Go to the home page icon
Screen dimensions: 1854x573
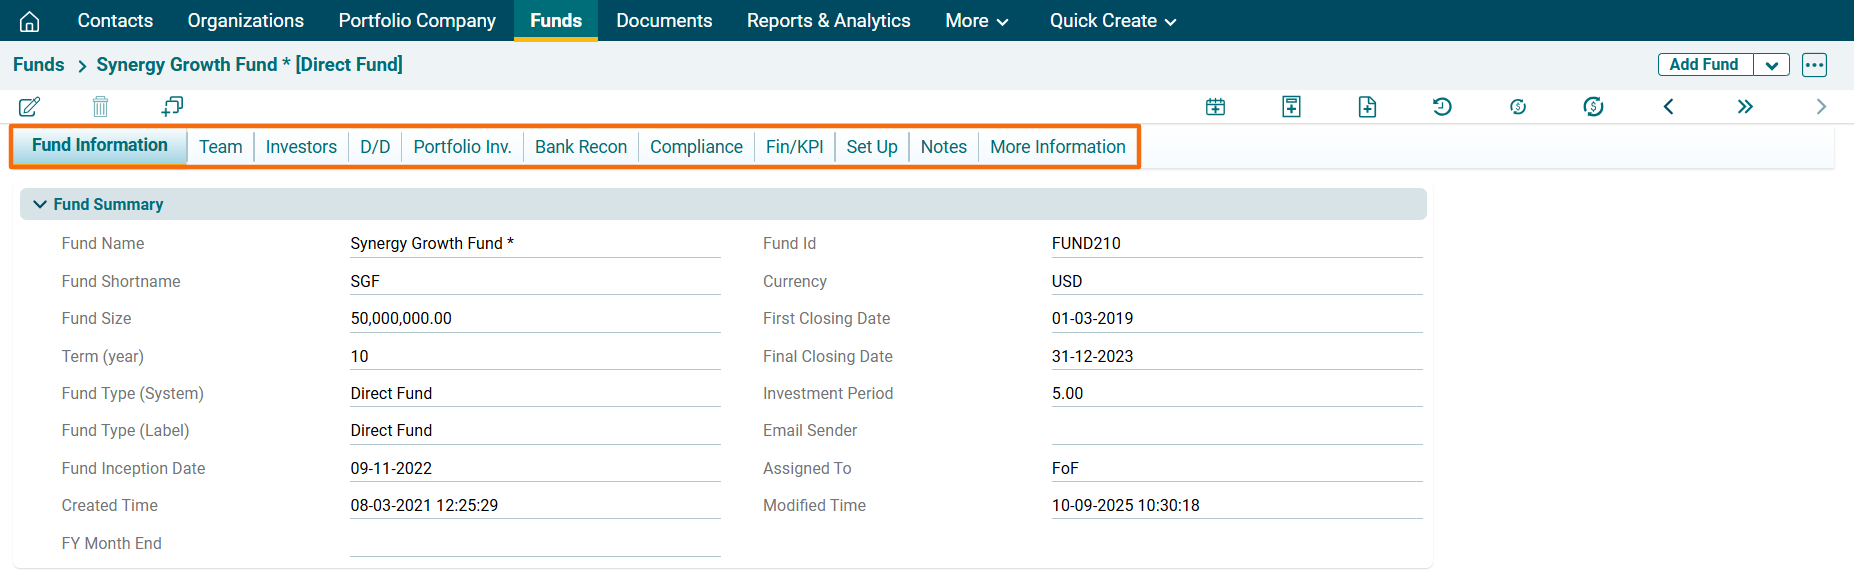[30, 21]
